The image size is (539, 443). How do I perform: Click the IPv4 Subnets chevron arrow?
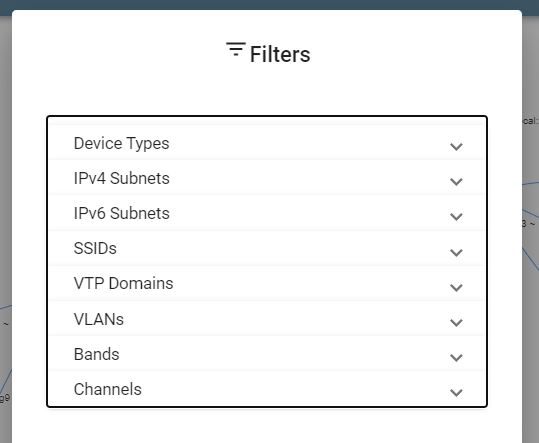click(456, 182)
